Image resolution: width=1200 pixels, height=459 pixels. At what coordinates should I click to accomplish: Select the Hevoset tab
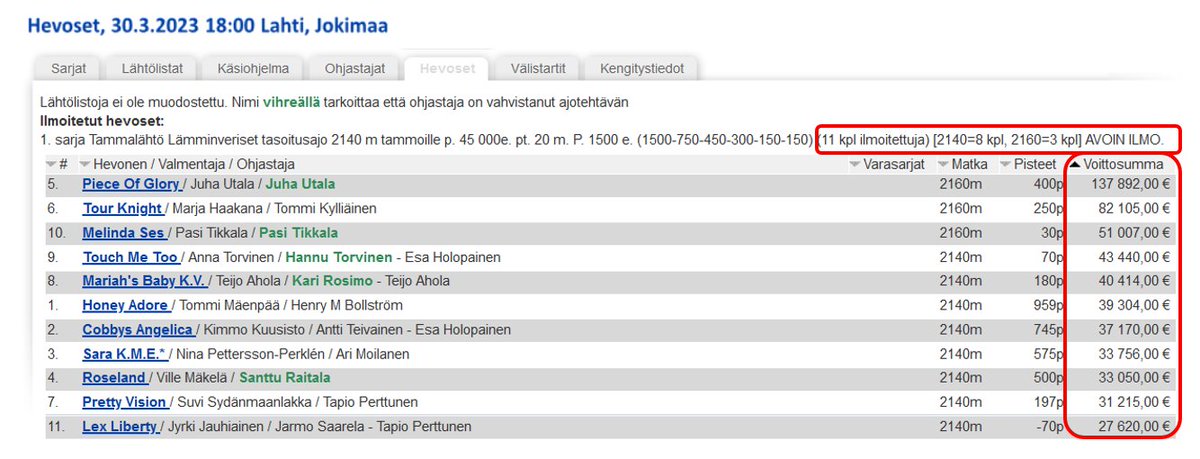(x=447, y=69)
